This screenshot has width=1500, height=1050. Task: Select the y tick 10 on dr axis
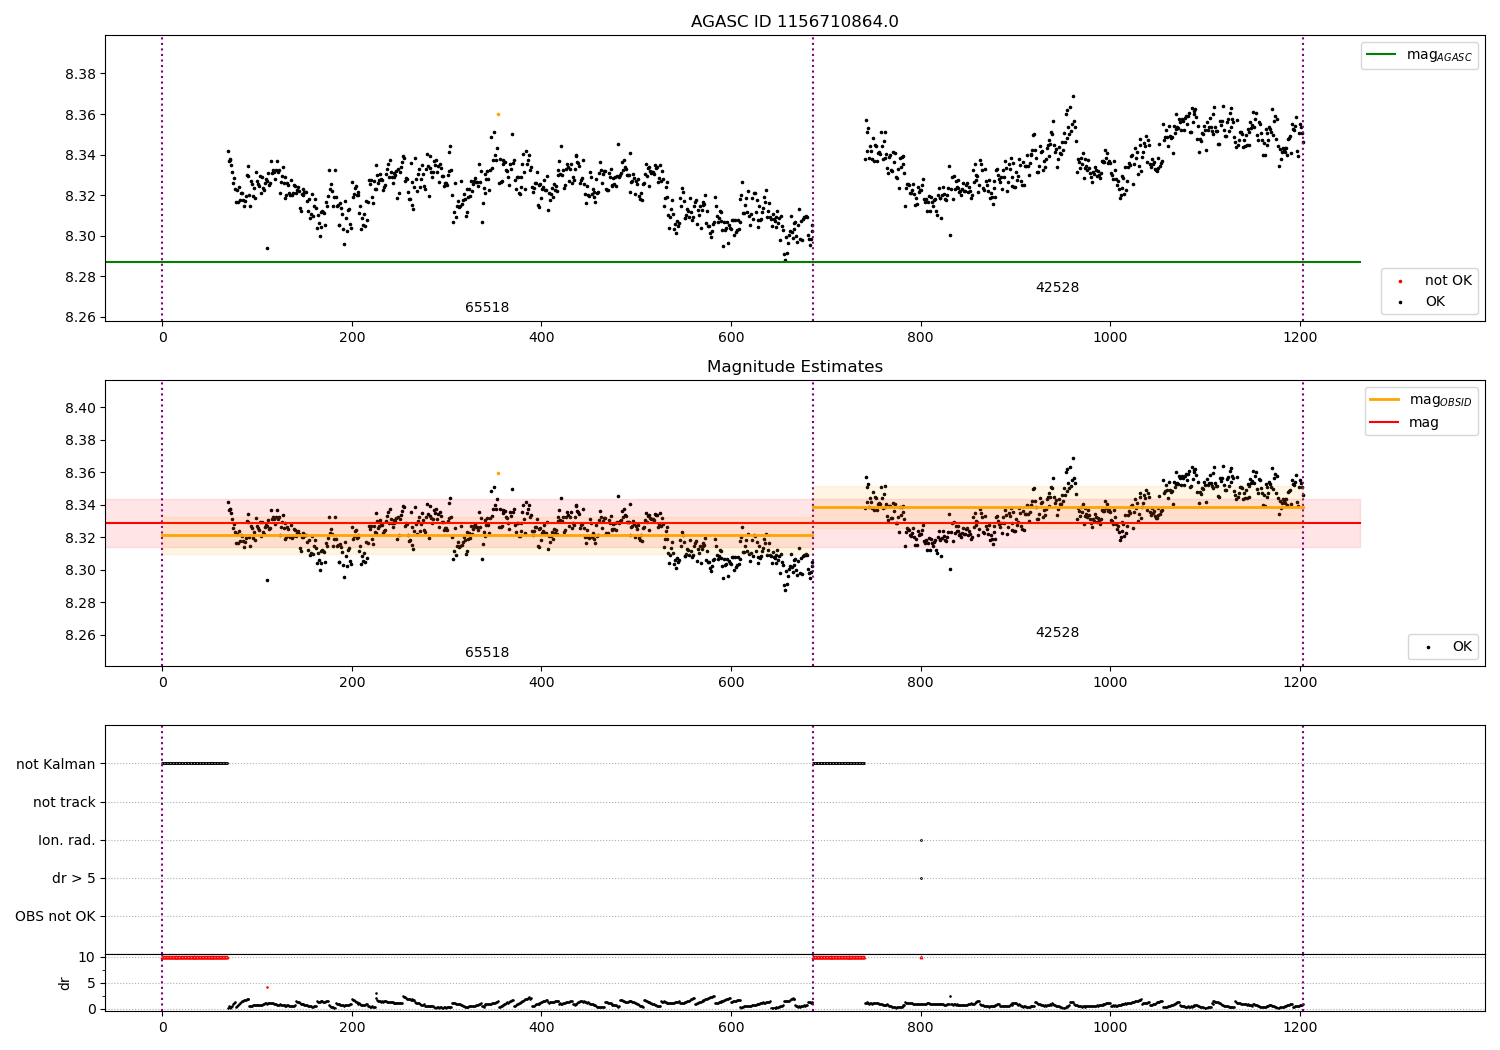click(x=87, y=958)
